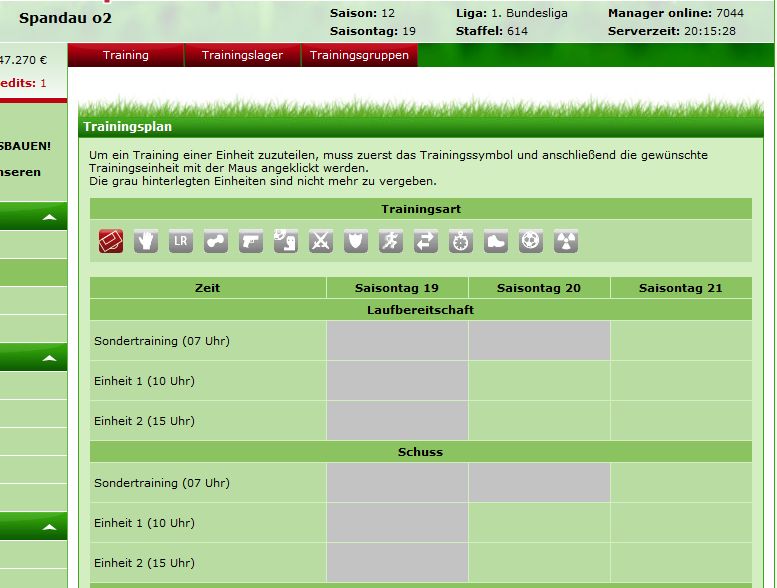Select the shield defense training icon

pyautogui.click(x=356, y=241)
